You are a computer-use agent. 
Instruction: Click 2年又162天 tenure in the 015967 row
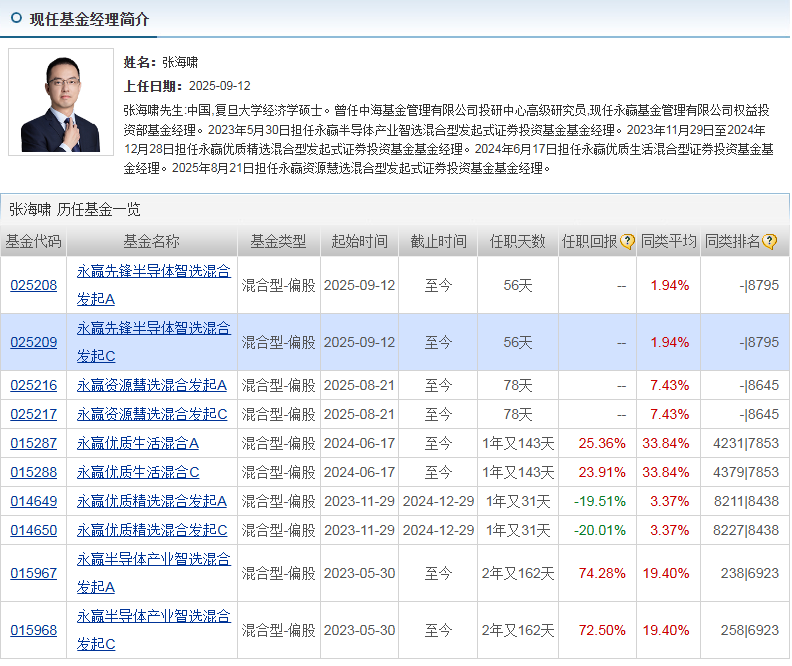(x=518, y=574)
